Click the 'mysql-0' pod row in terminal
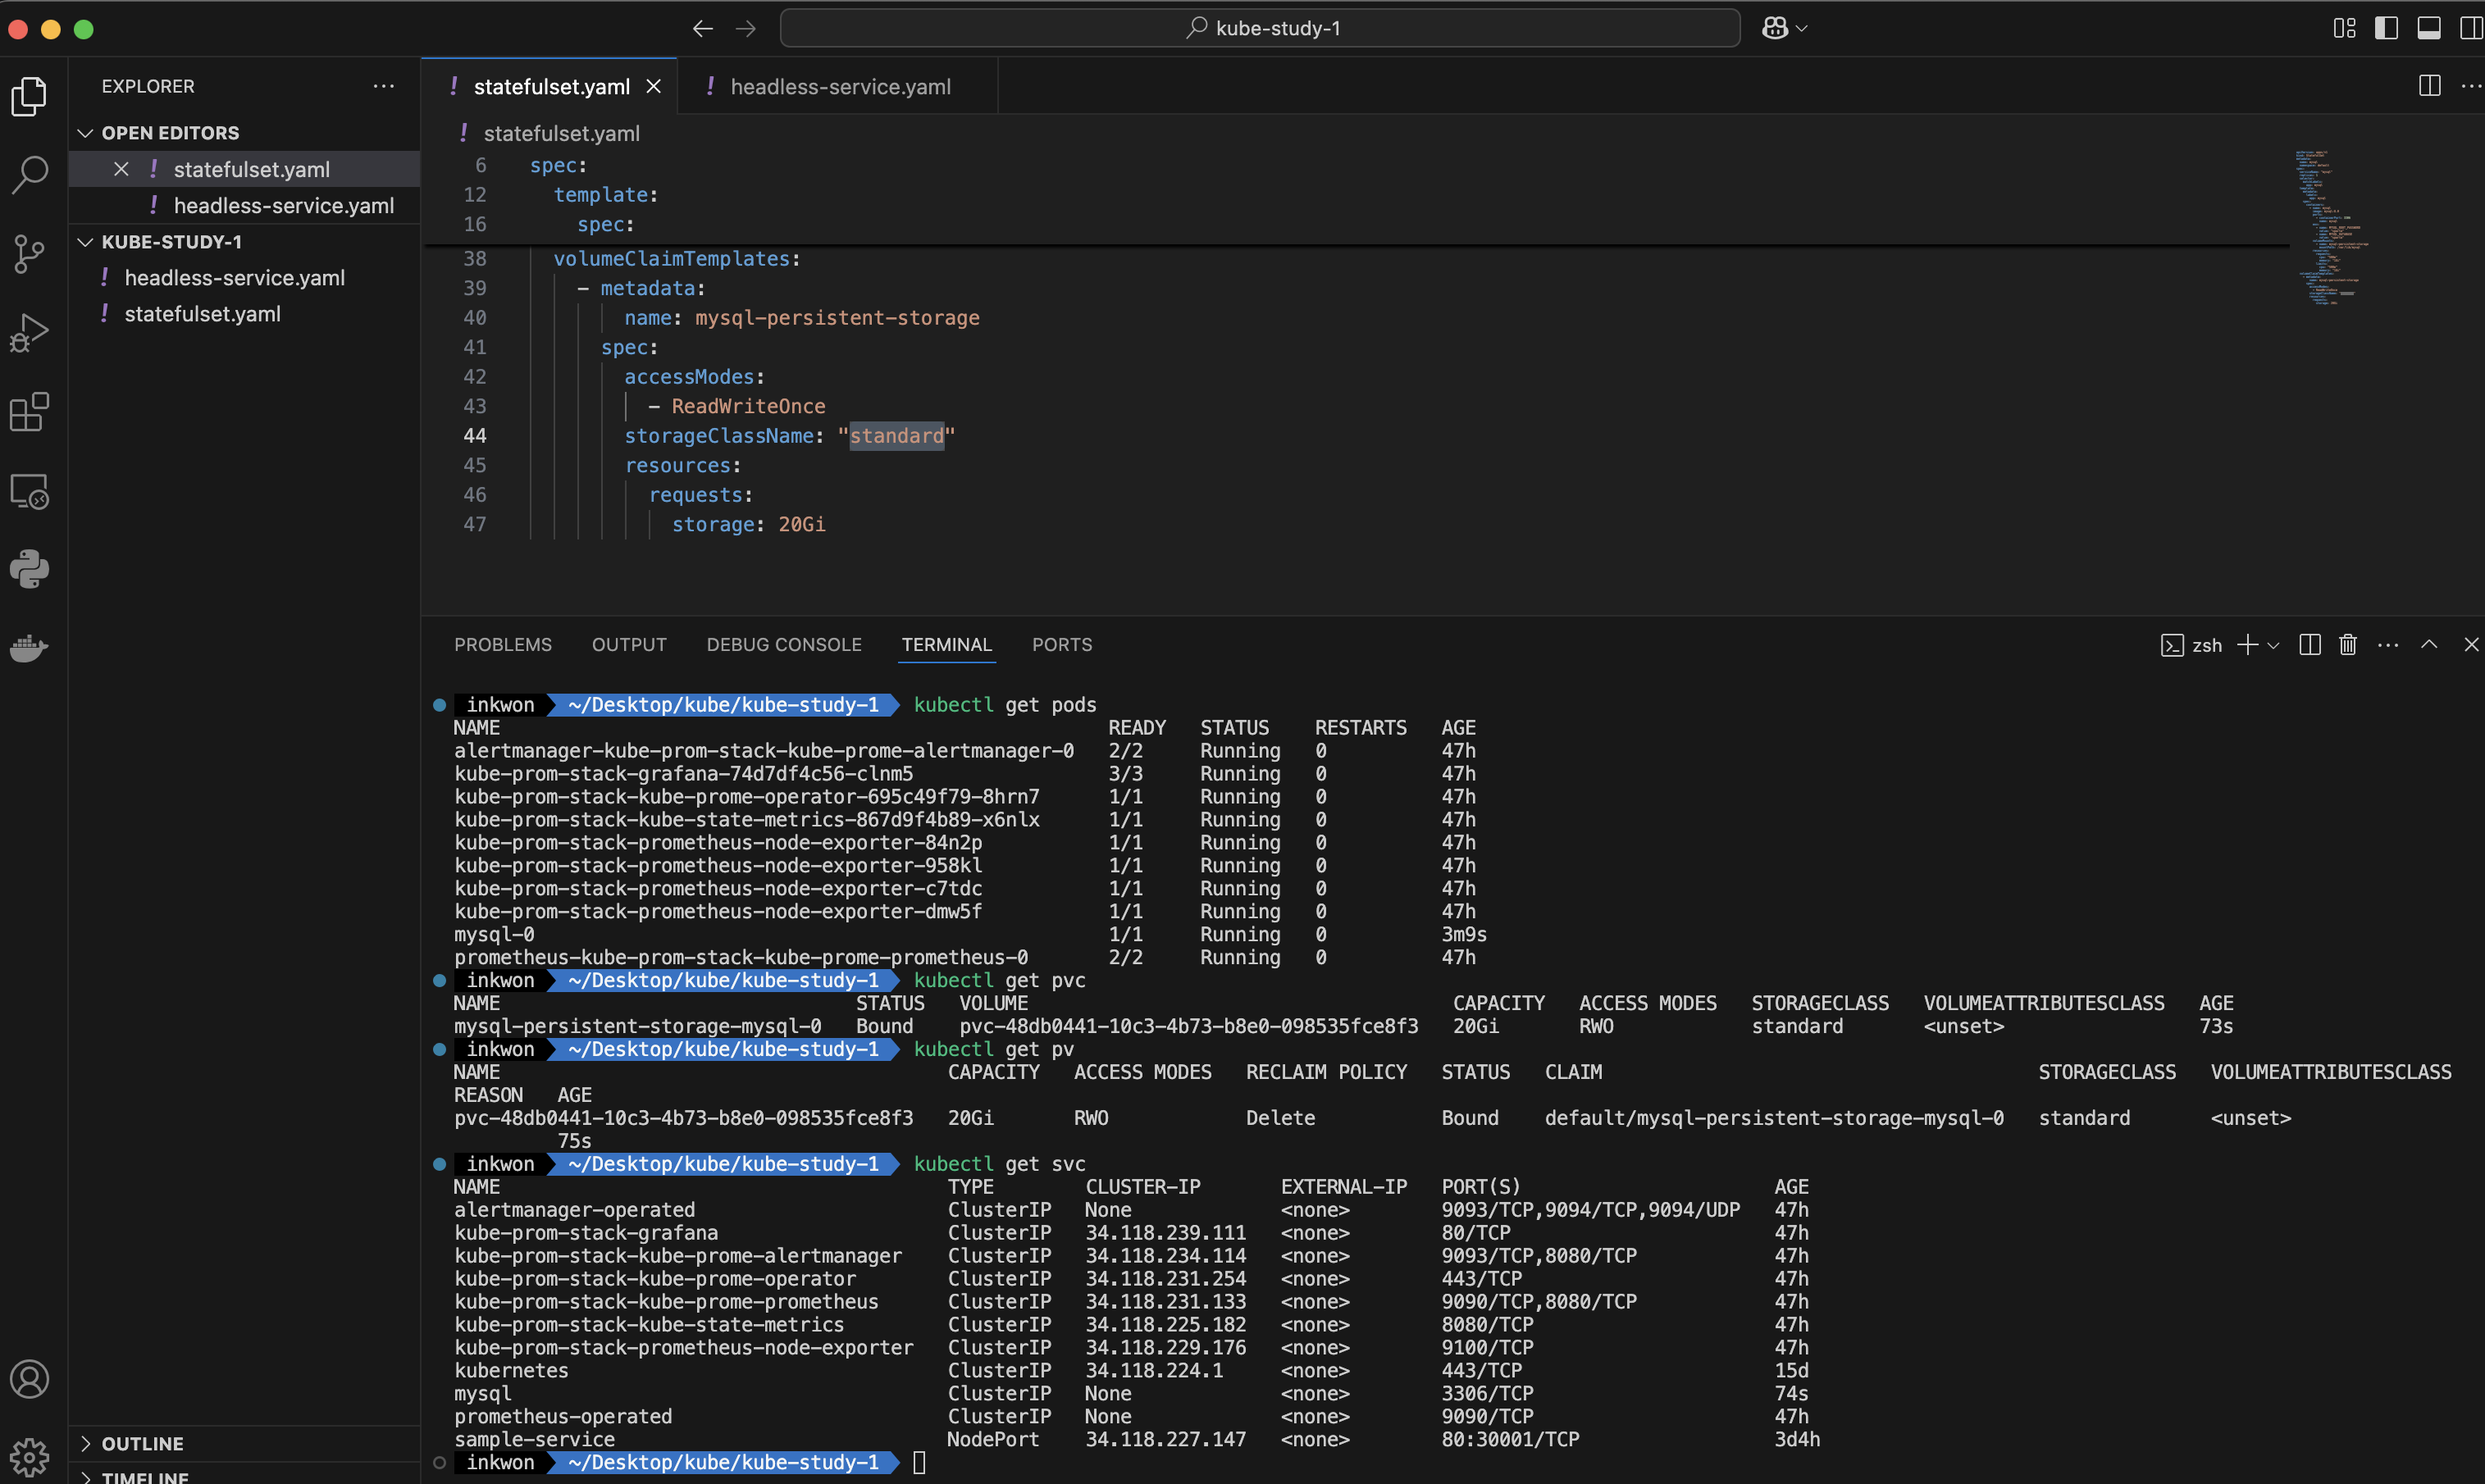The image size is (2485, 1484). coord(970,935)
